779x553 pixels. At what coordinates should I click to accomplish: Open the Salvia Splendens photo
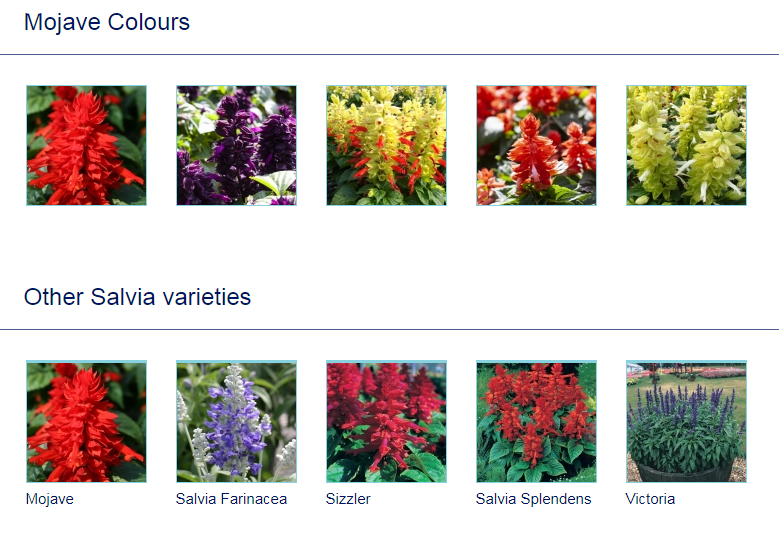point(537,421)
